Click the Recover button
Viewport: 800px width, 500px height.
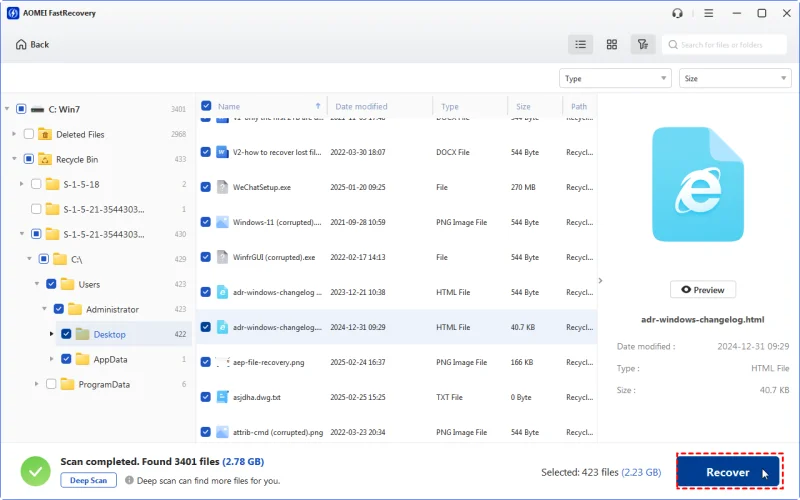pyautogui.click(x=727, y=472)
